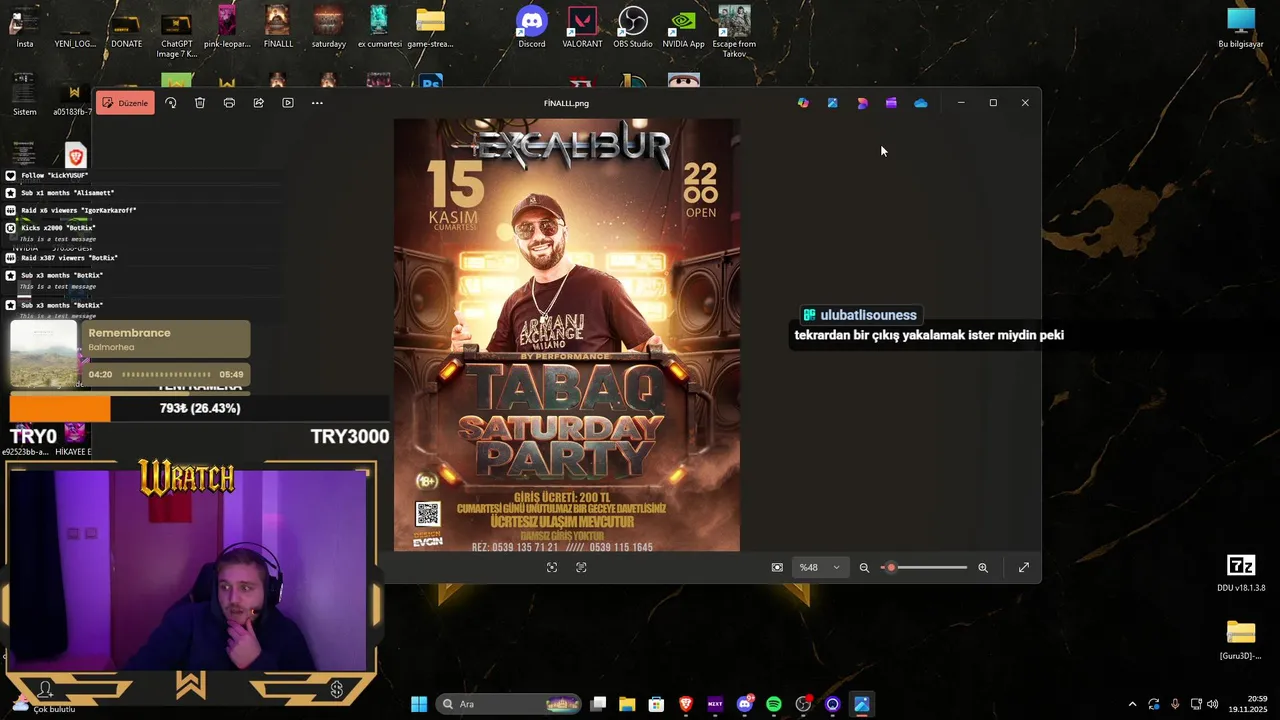
Task: Open Brave browser from the taskbar
Action: 686,704
